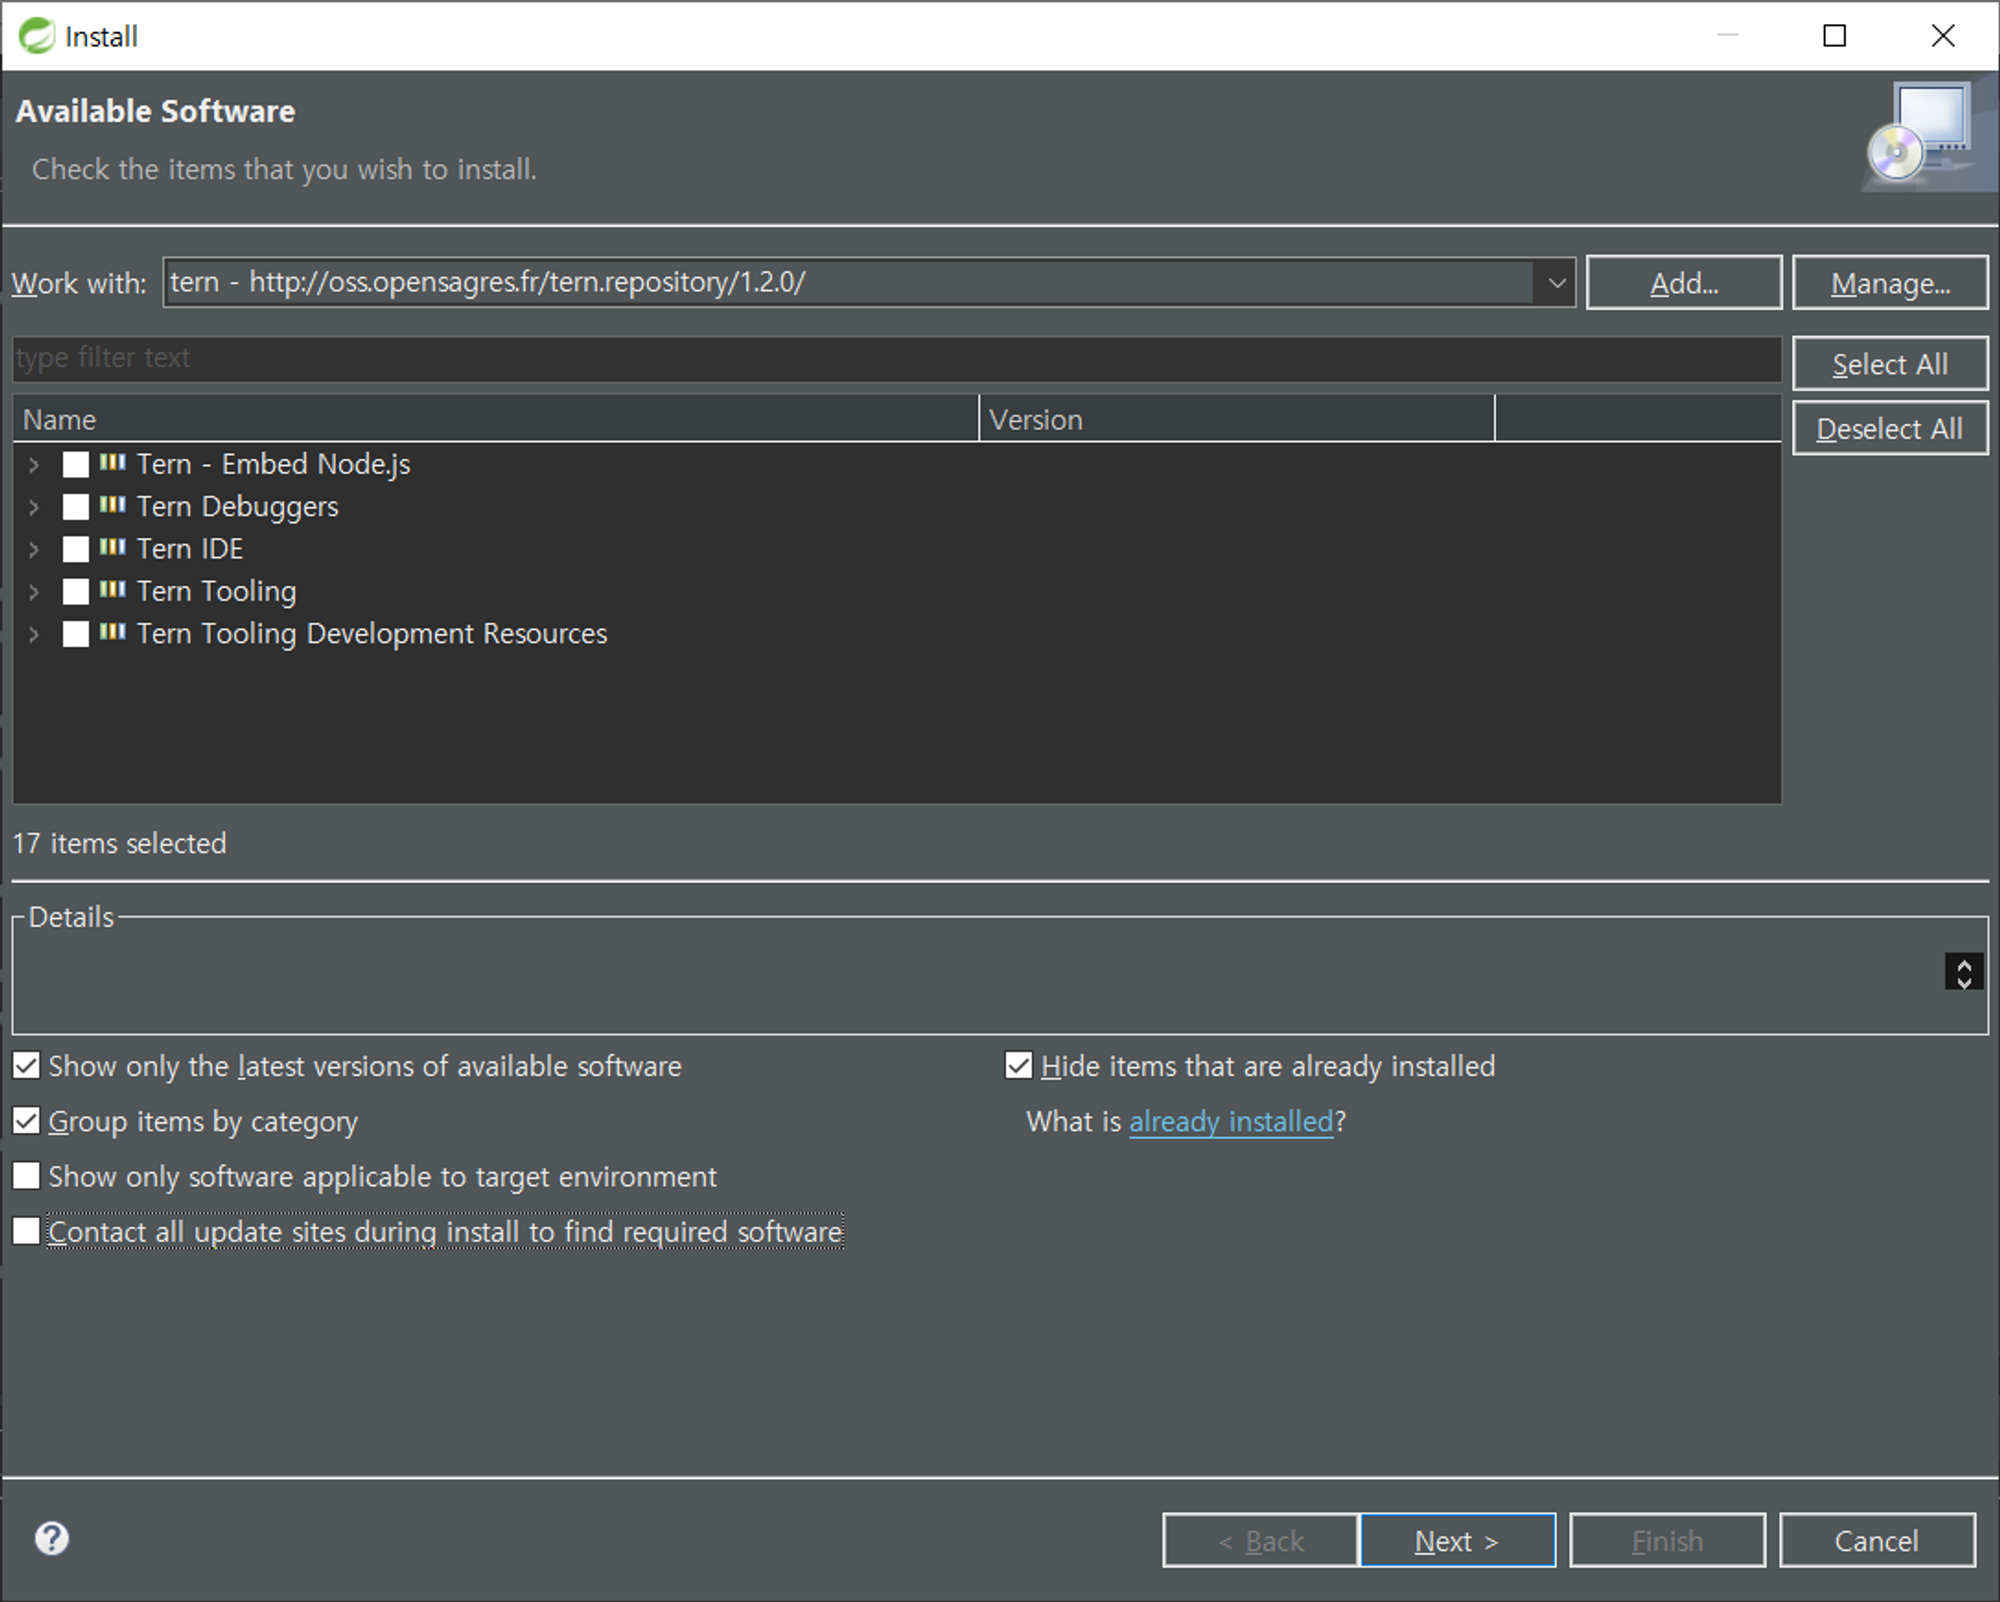This screenshot has width=2000, height=1602.
Task: Click the Deselect All button
Action: (x=1890, y=428)
